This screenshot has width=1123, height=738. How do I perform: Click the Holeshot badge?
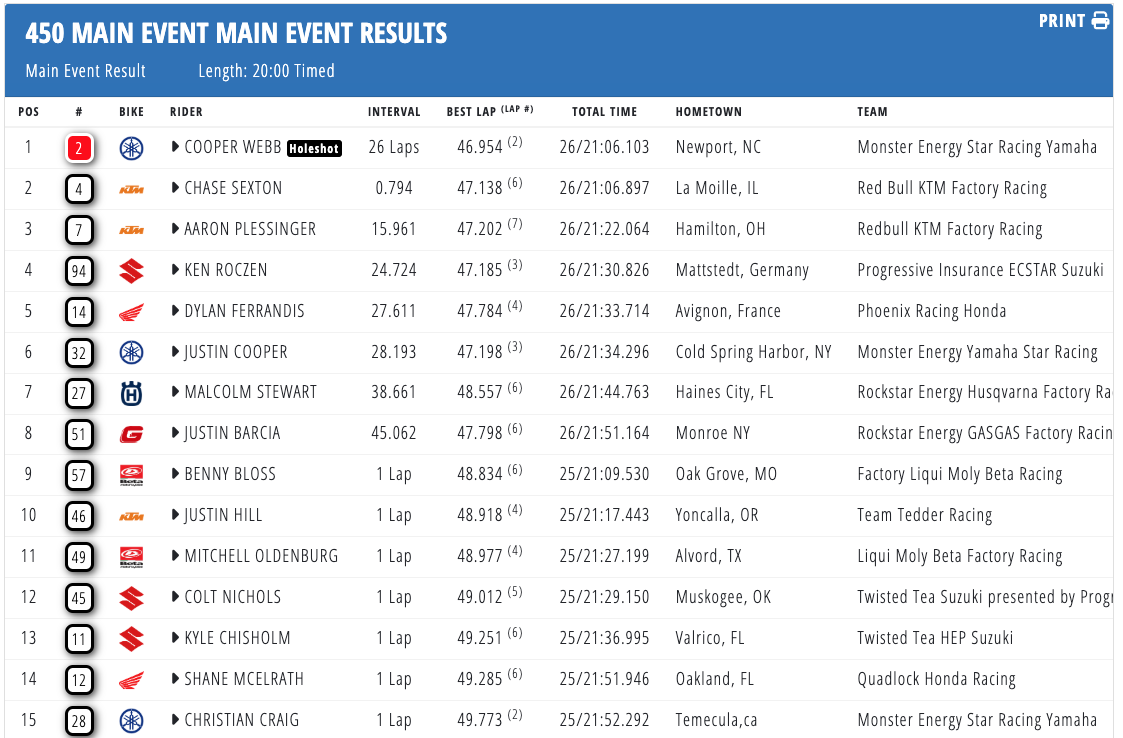pyautogui.click(x=314, y=148)
